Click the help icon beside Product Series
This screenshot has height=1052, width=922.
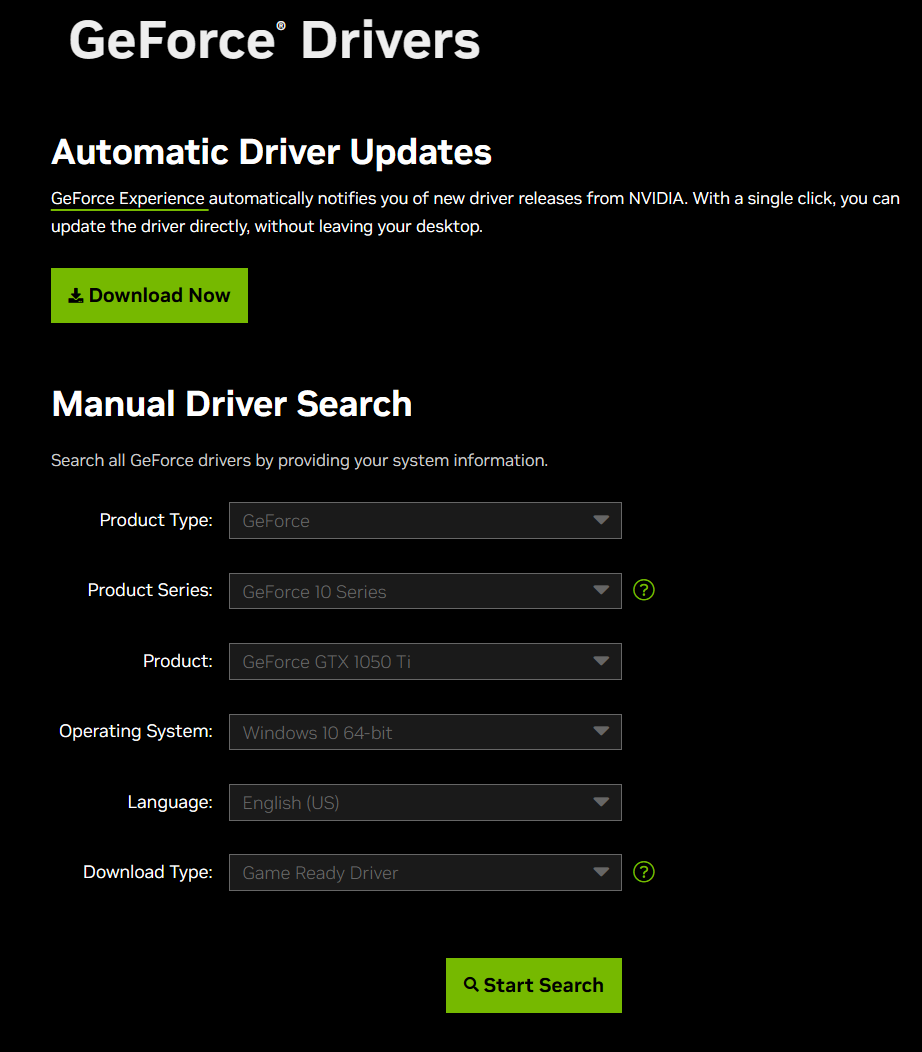pyautogui.click(x=645, y=591)
